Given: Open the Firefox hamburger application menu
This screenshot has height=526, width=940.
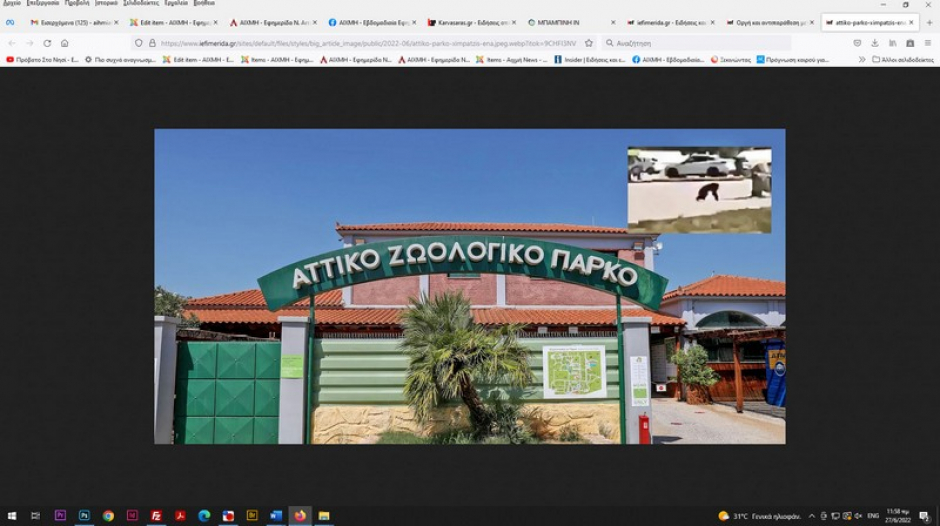Looking at the screenshot, I should 927,43.
